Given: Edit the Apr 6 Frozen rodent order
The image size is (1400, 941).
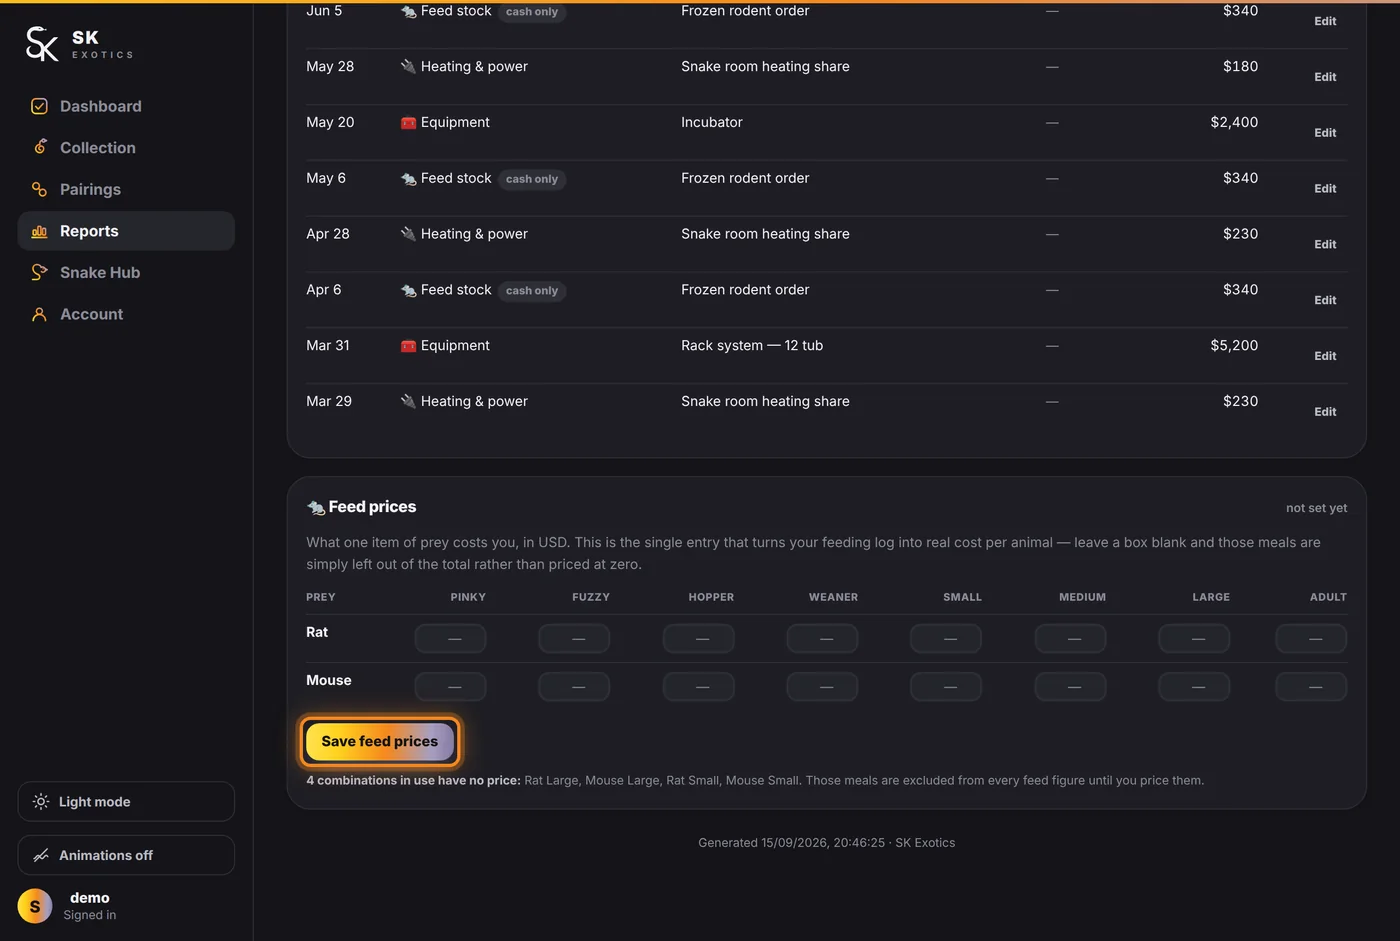Looking at the screenshot, I should pyautogui.click(x=1325, y=300).
